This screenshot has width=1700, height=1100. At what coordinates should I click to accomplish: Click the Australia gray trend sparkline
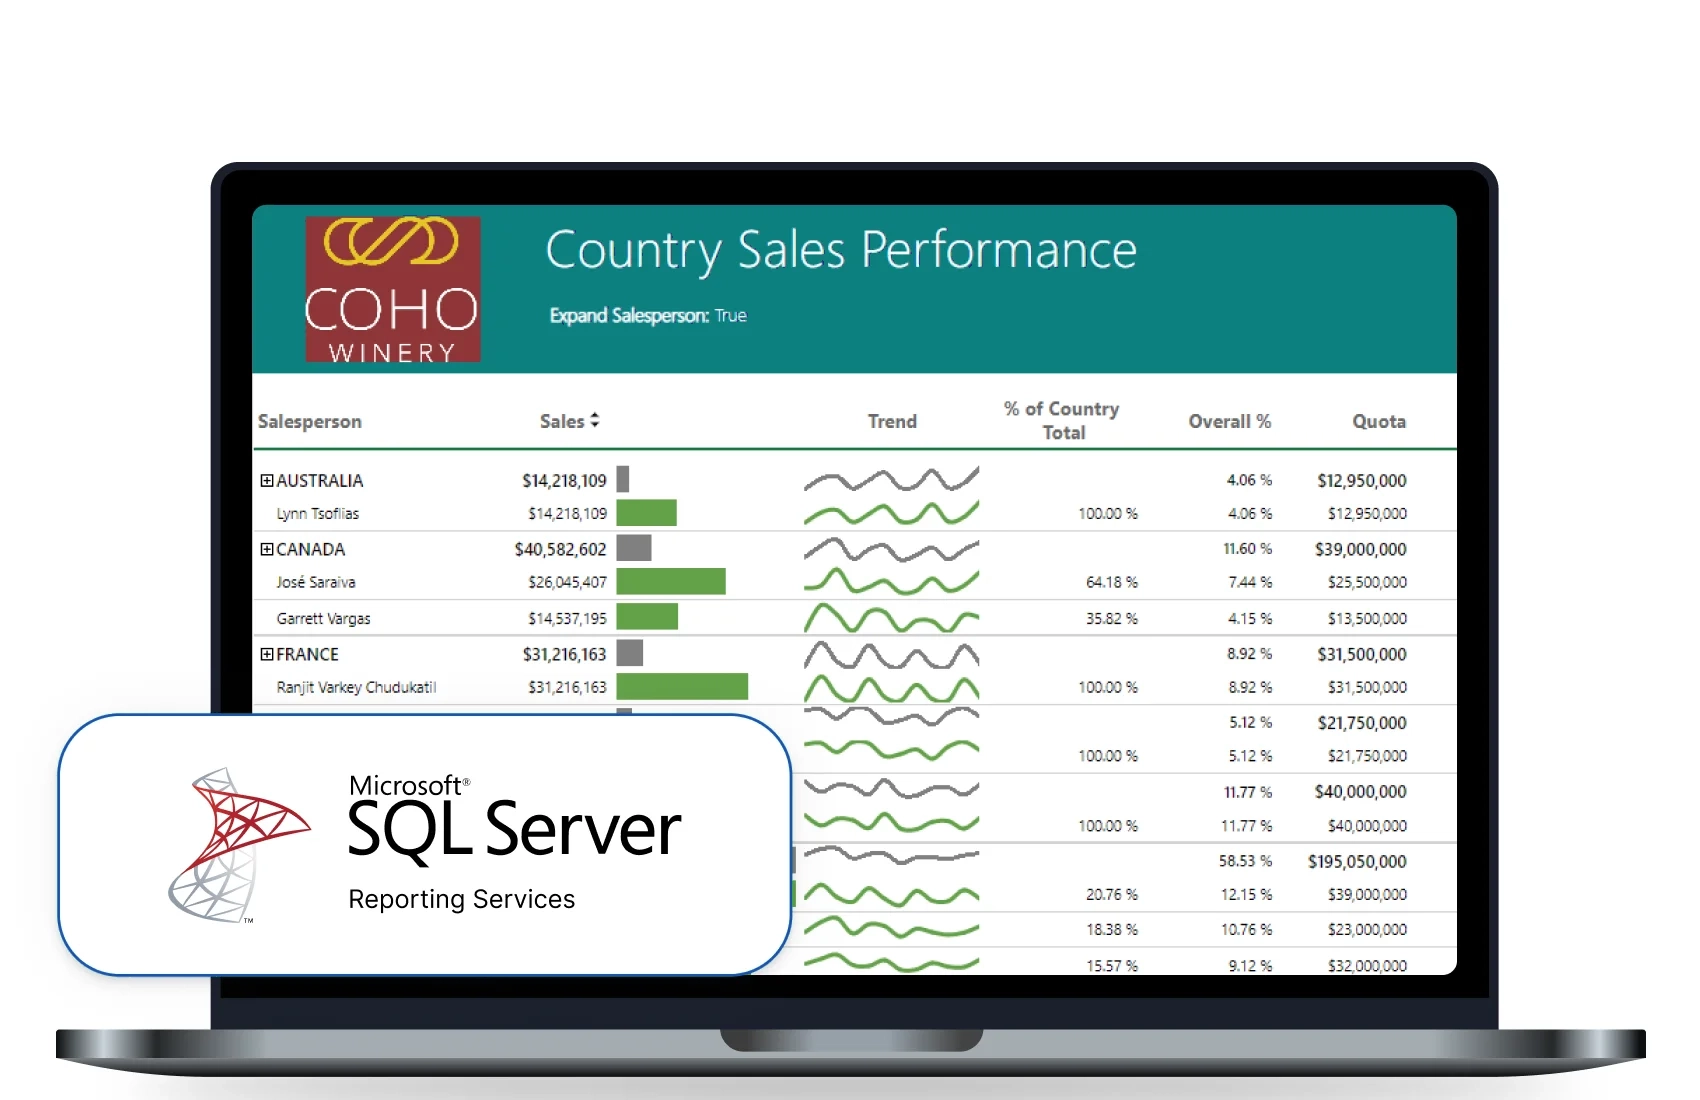coord(891,480)
